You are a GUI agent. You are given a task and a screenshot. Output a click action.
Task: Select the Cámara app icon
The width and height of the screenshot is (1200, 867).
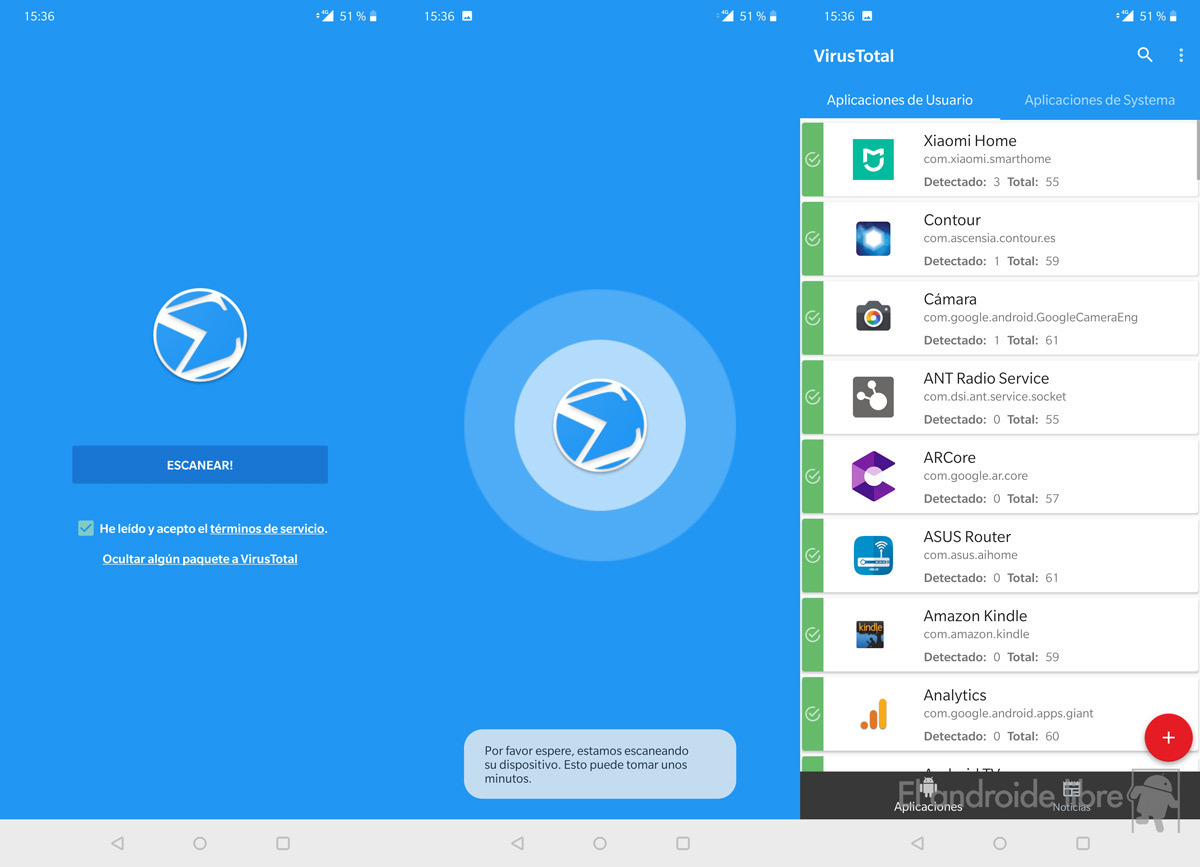pos(873,318)
